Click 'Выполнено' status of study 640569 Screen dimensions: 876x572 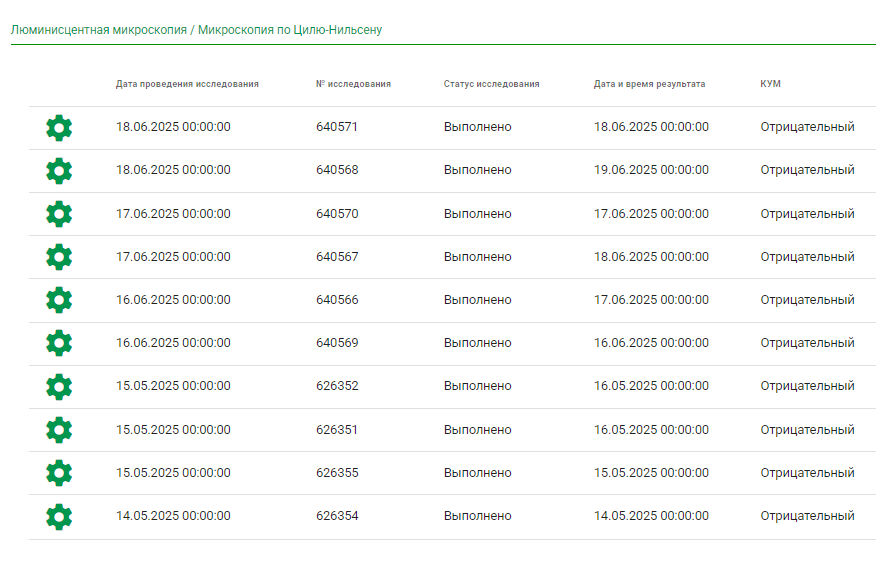tap(478, 343)
